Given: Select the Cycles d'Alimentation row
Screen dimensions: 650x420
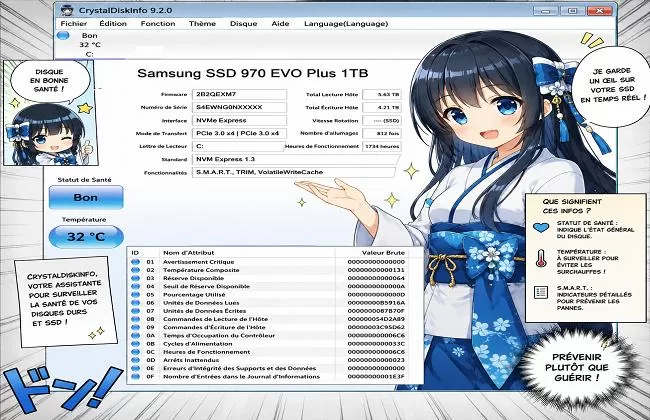Looking at the screenshot, I should [274, 344].
